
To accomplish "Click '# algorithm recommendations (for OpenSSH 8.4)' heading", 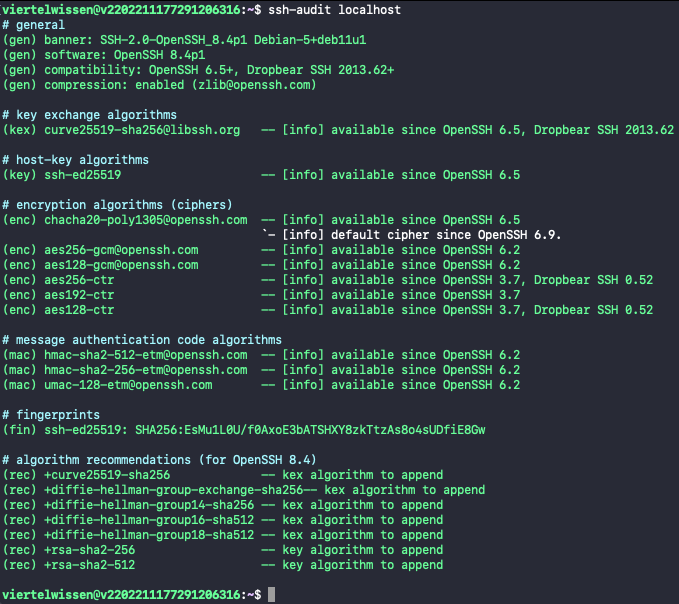I will 159,460.
